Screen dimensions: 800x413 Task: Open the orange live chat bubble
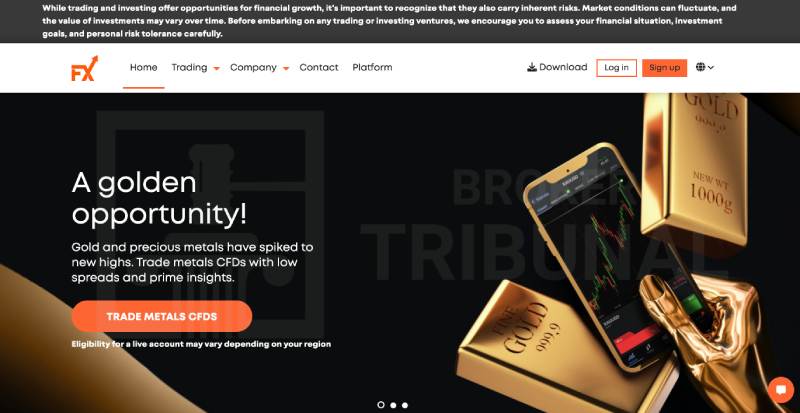(781, 391)
